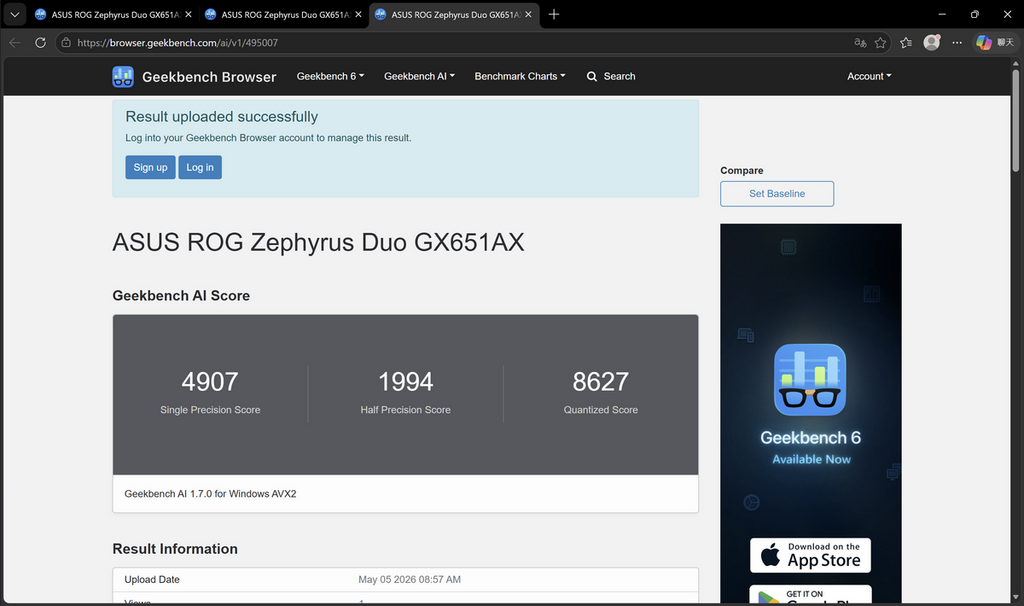The width and height of the screenshot is (1024, 606).
Task: Click the Geekbench 6 Available Now ad text
Action: [810, 447]
